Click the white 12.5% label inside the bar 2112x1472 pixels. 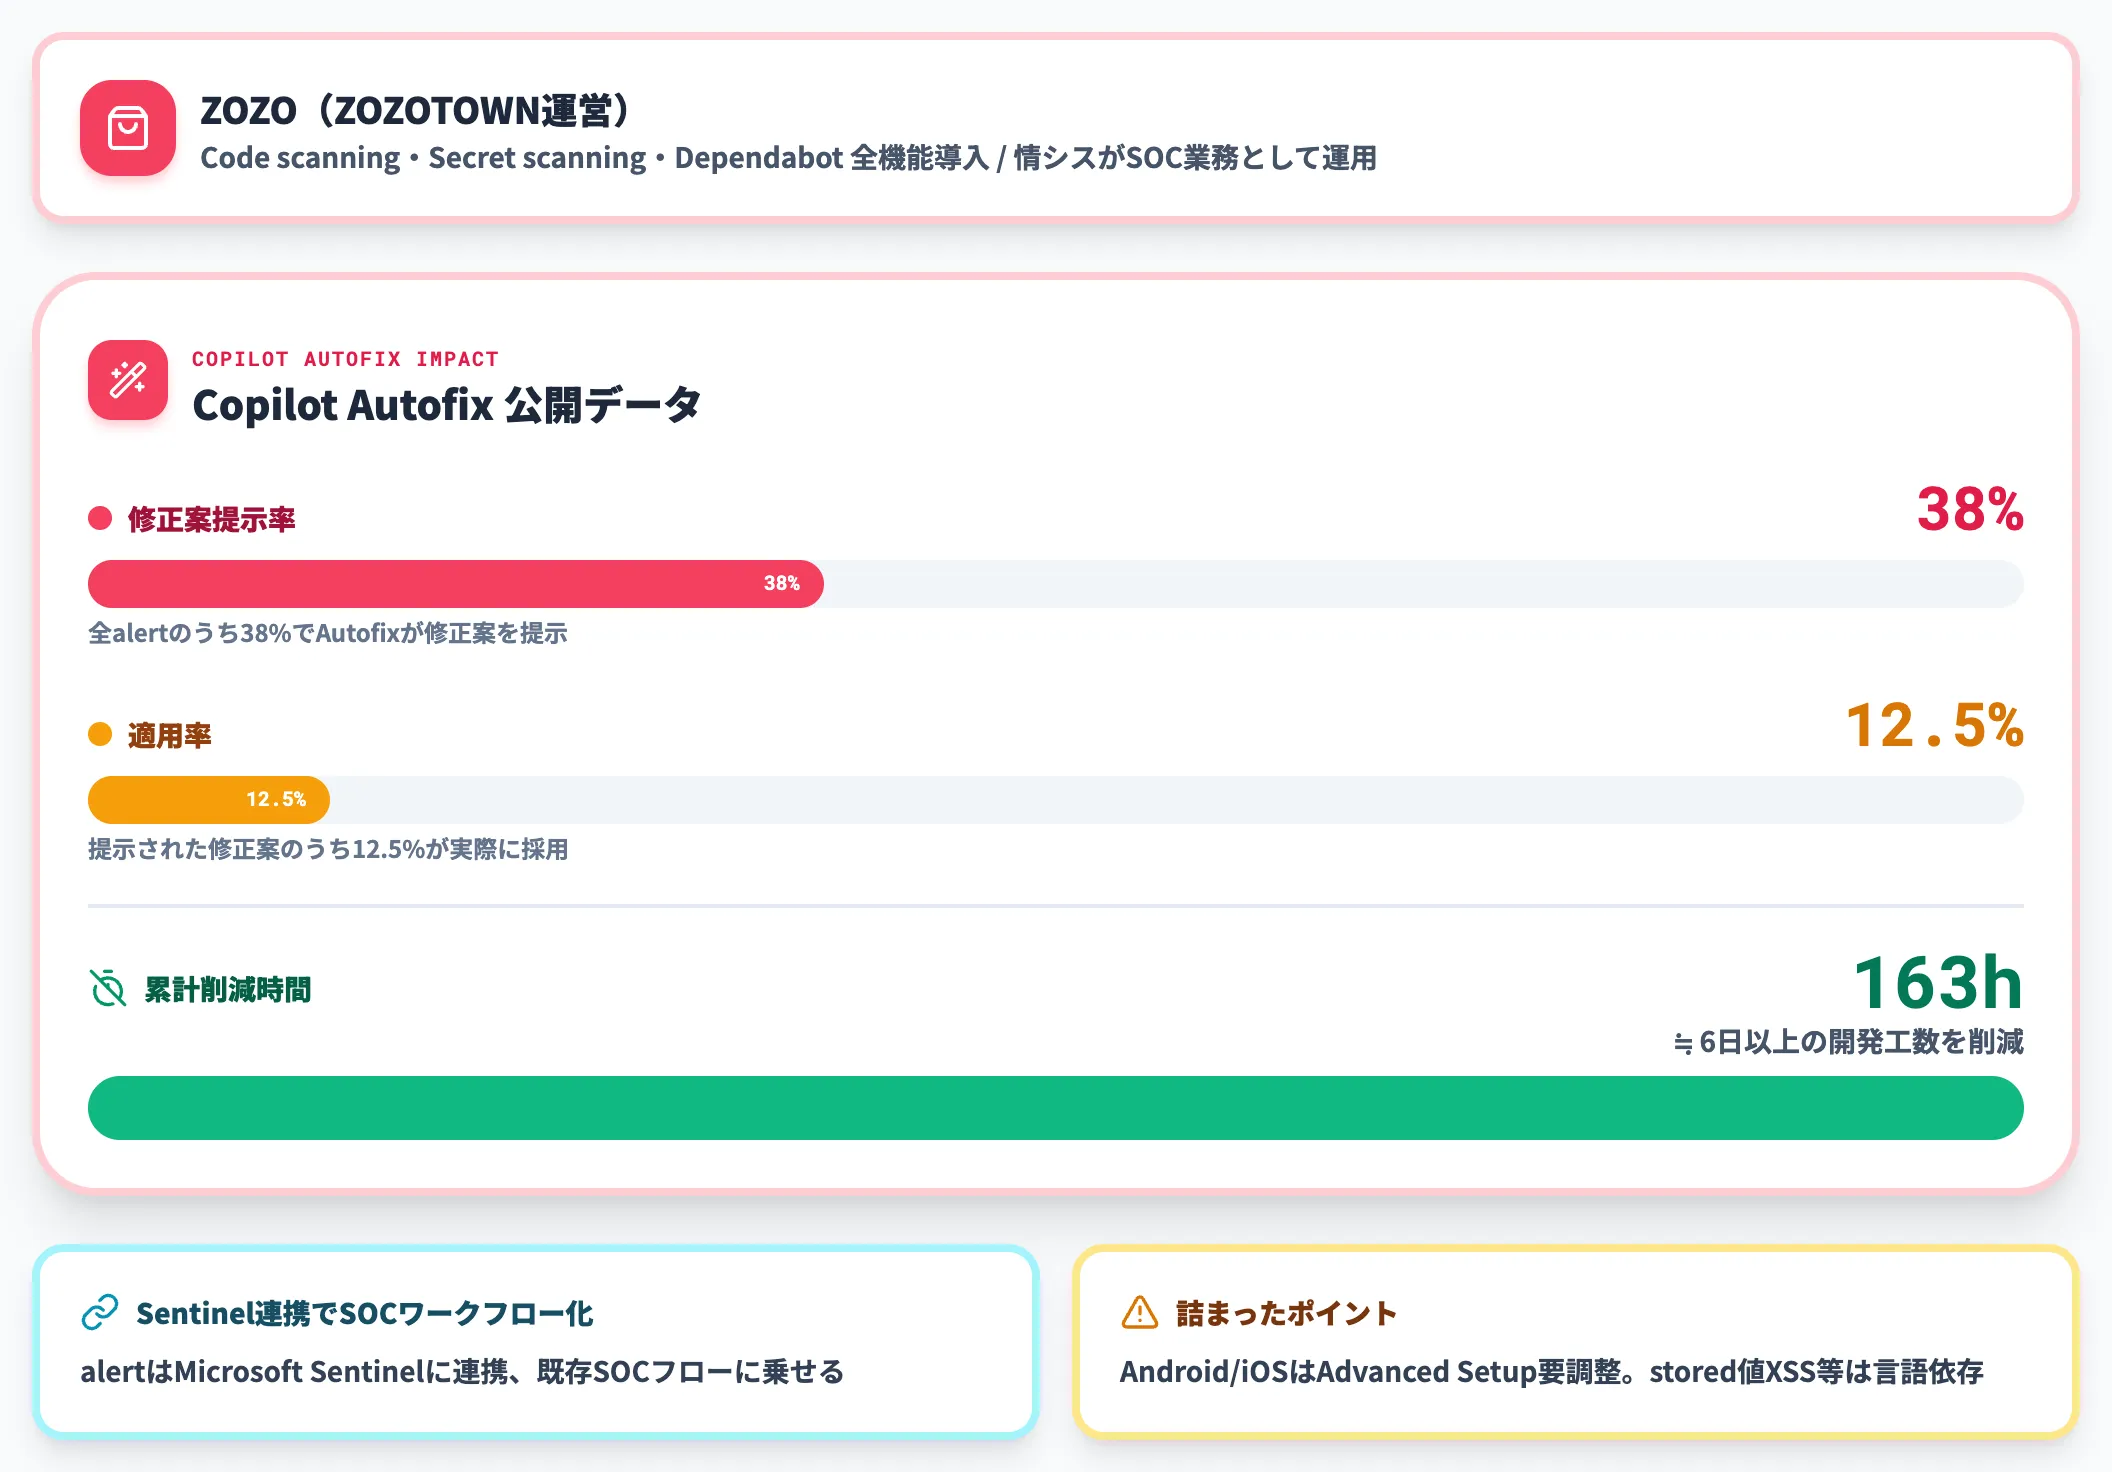276,799
